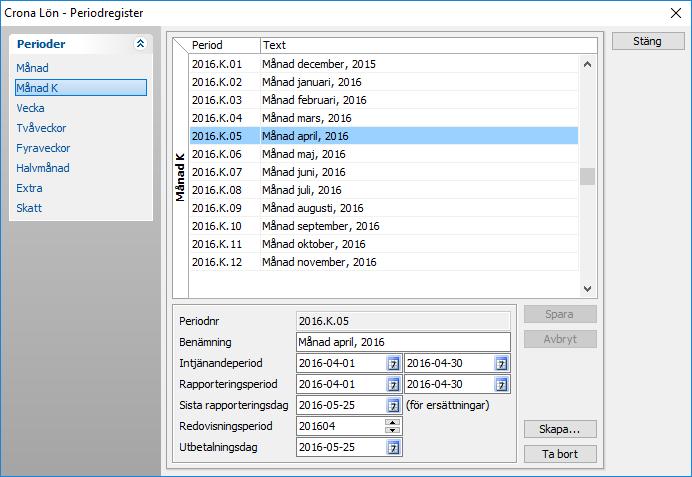Select row 2016.K.12 Månad november, 2016
Screen dimensions: 692x477
(x=384, y=262)
